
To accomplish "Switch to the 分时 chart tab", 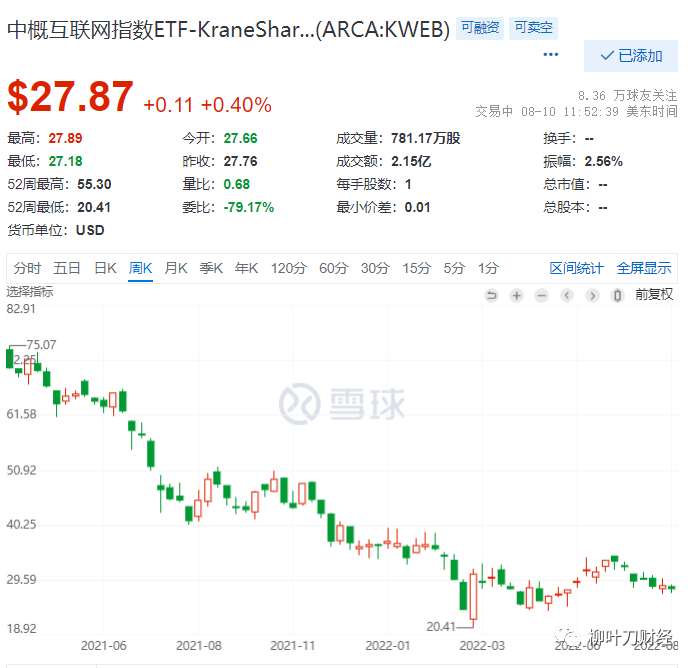I will pyautogui.click(x=27, y=268).
